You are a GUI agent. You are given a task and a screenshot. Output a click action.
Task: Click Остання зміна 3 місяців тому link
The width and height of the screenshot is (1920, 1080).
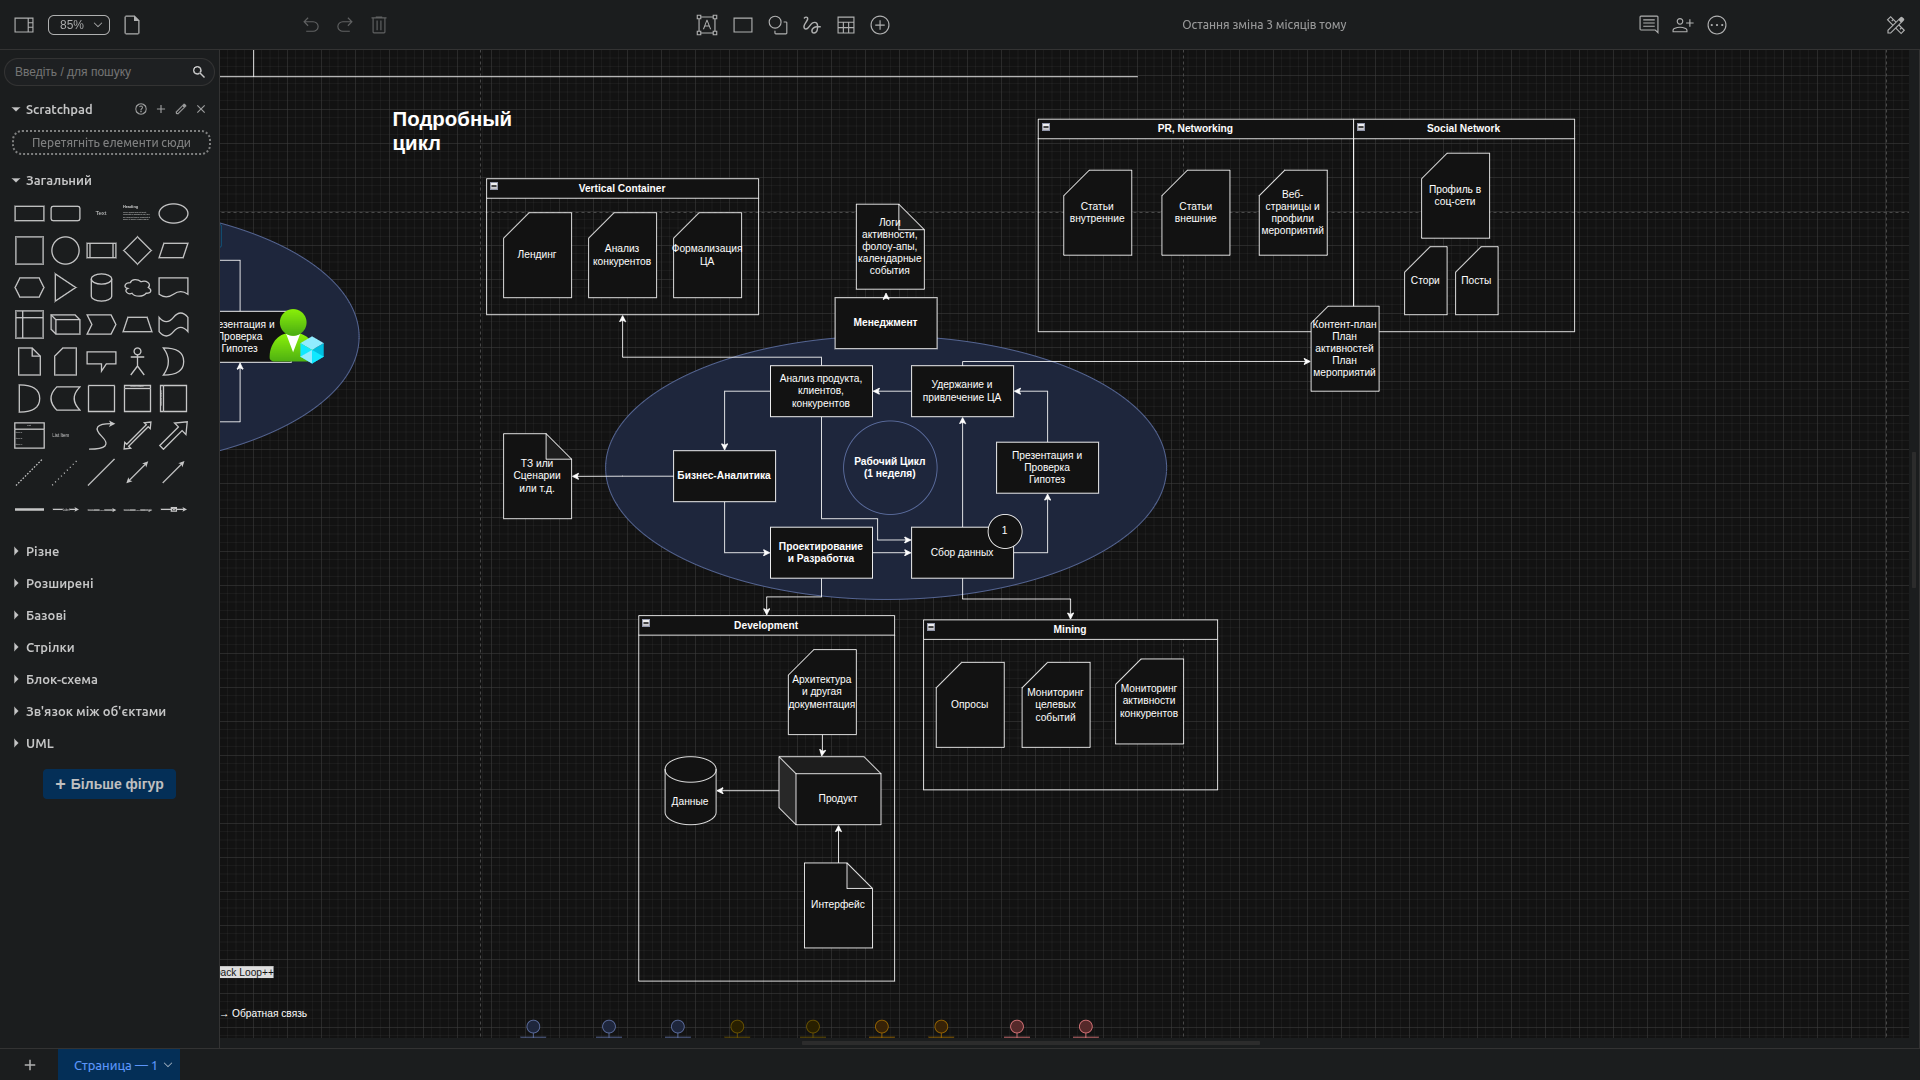1264,25
